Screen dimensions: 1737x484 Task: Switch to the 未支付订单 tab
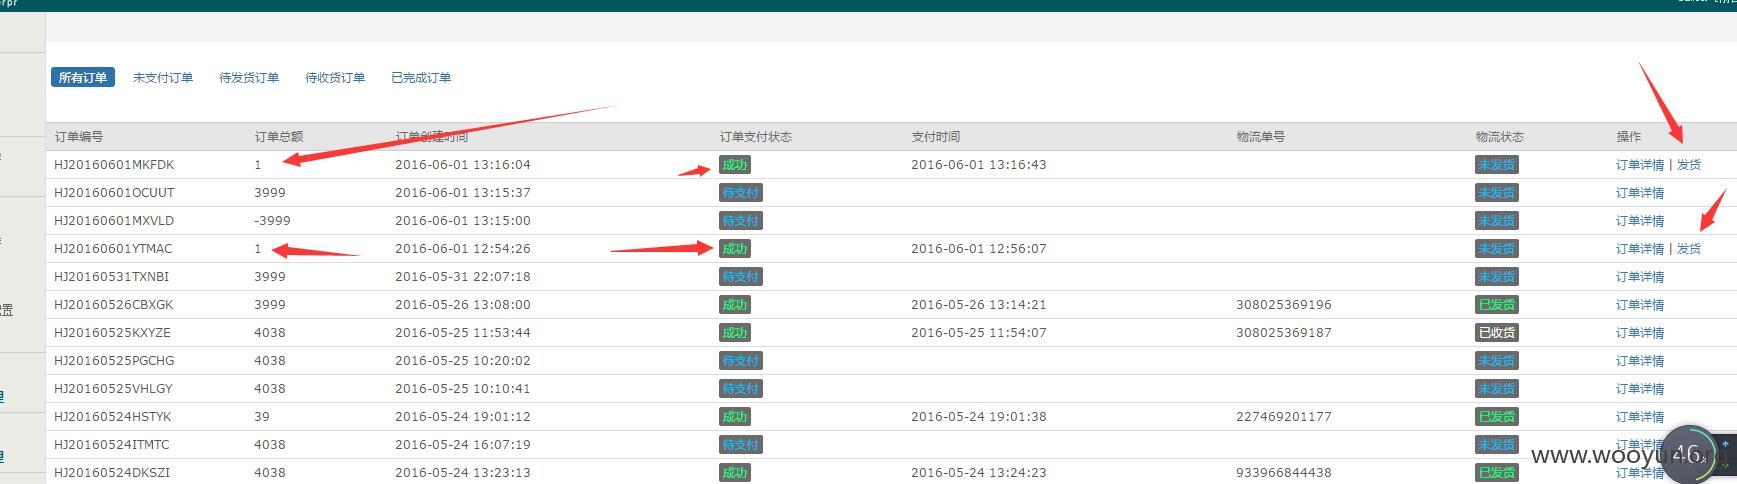click(163, 77)
